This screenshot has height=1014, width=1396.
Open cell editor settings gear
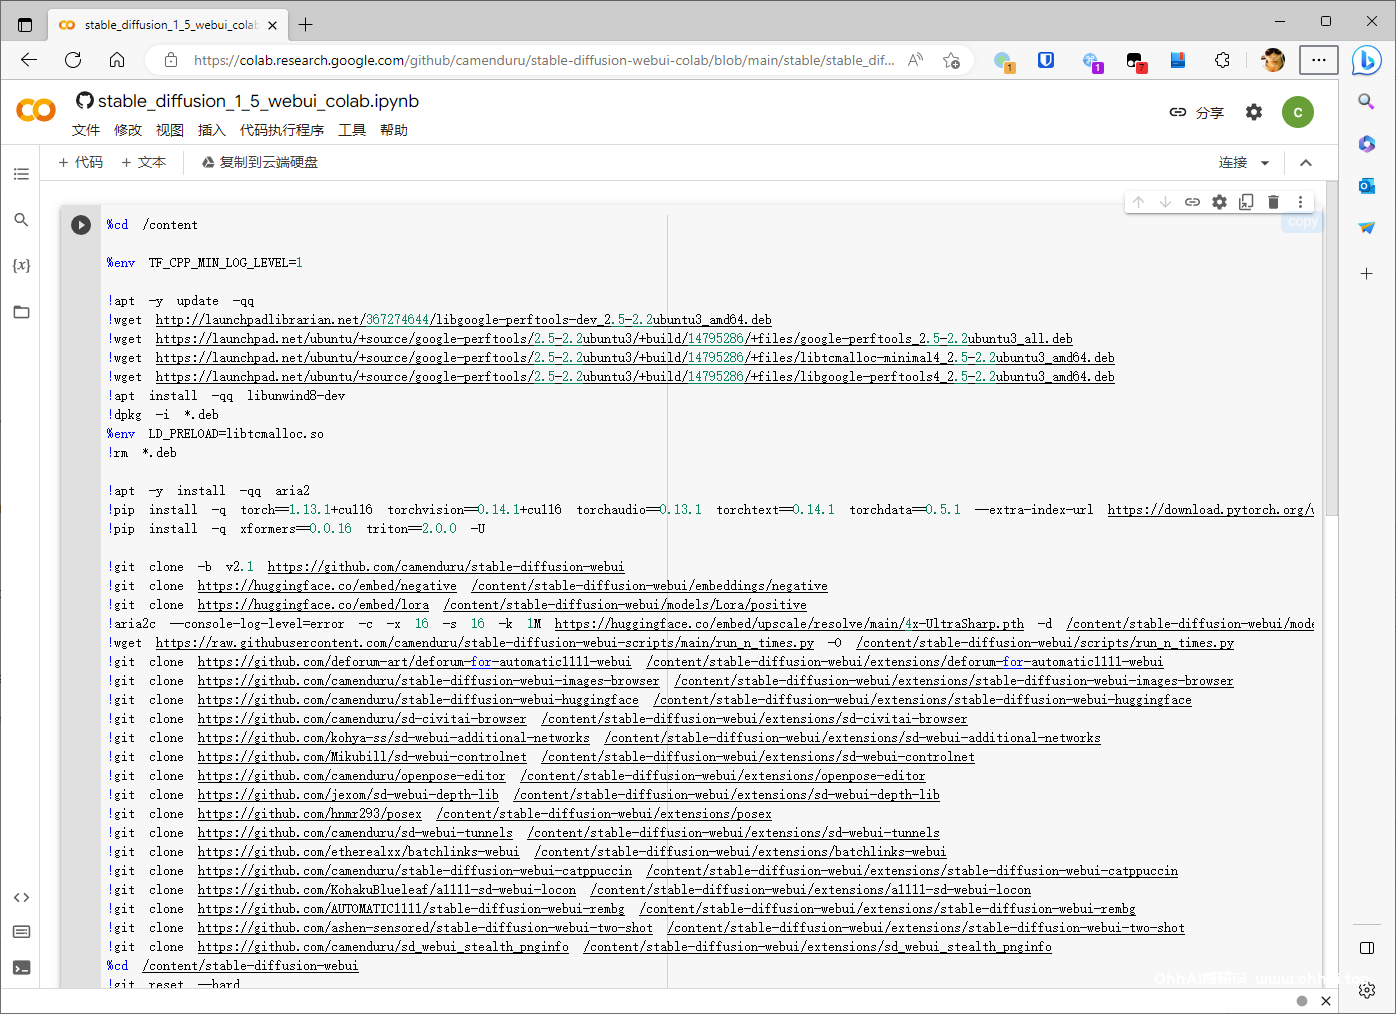[x=1219, y=202]
